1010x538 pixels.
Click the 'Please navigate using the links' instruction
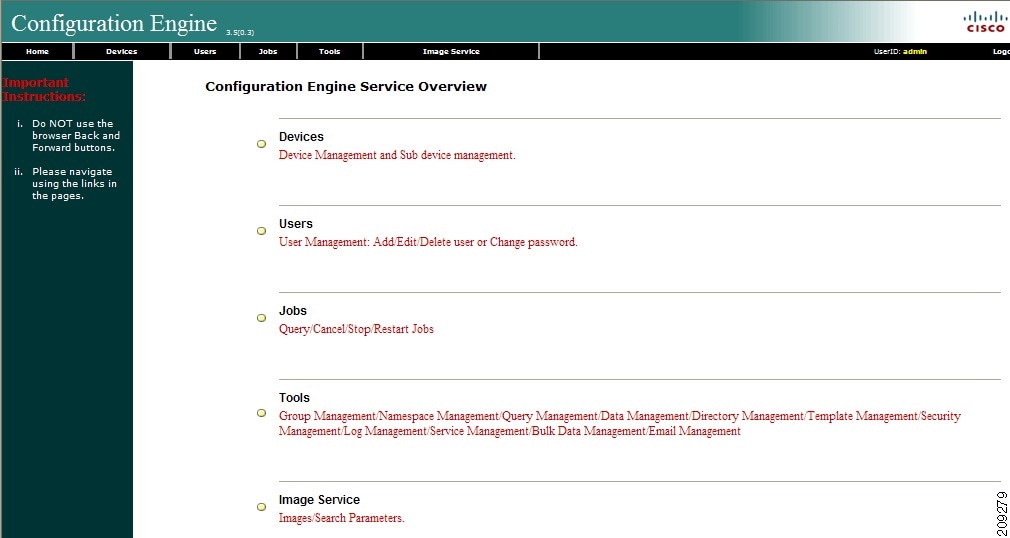[x=75, y=184]
